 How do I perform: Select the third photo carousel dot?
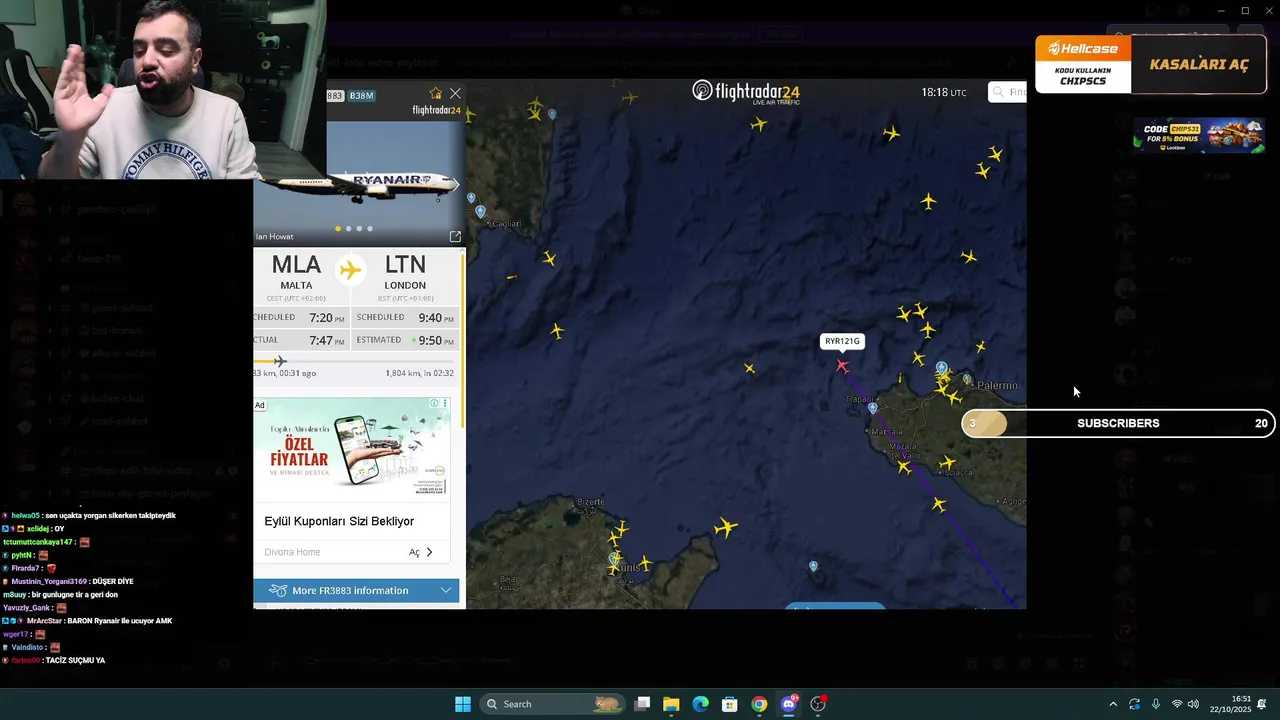(x=359, y=229)
